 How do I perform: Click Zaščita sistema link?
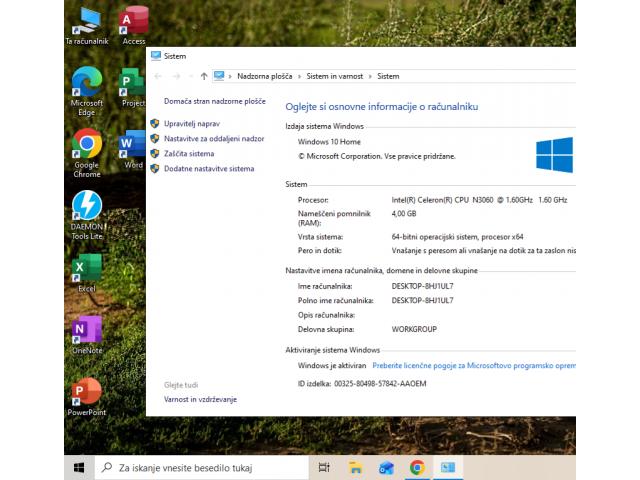[x=189, y=154]
